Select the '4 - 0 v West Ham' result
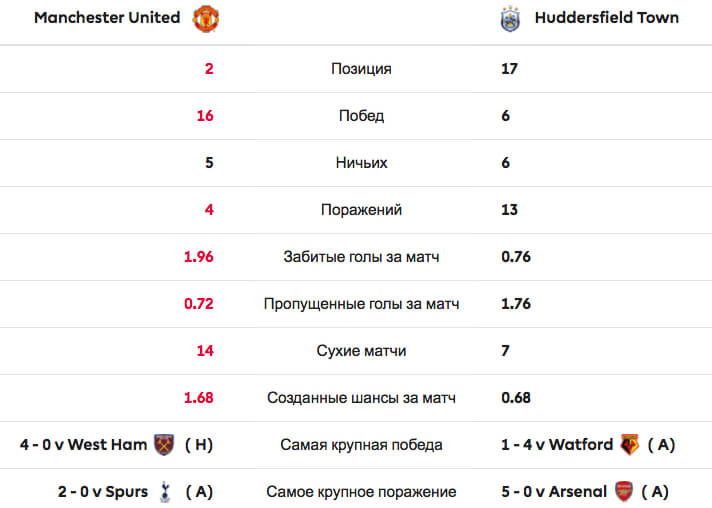The height and width of the screenshot is (508, 712). (x=84, y=444)
